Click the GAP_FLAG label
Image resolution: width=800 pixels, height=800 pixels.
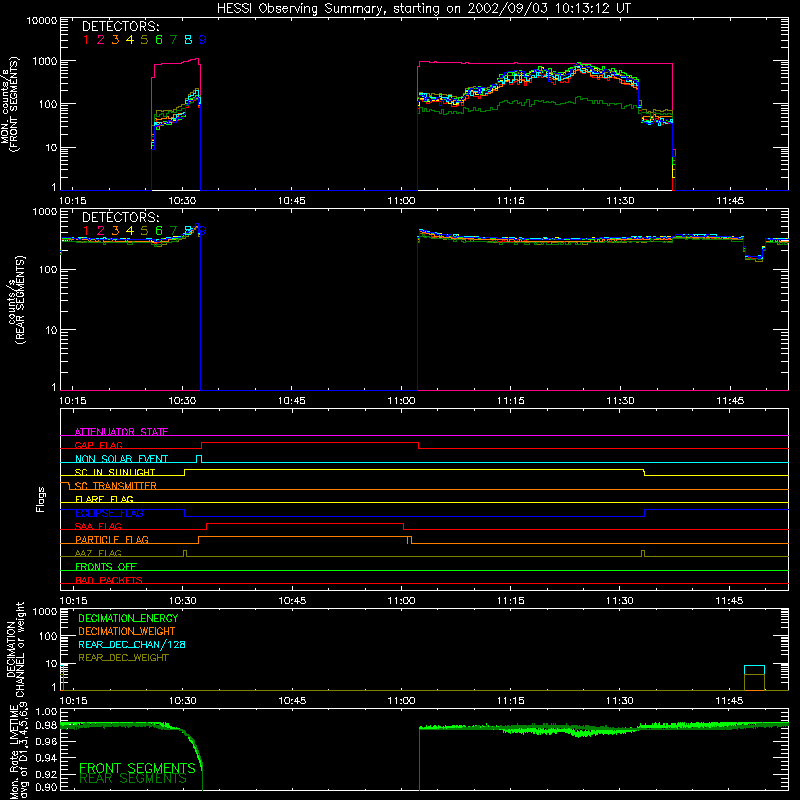pyautogui.click(x=98, y=445)
